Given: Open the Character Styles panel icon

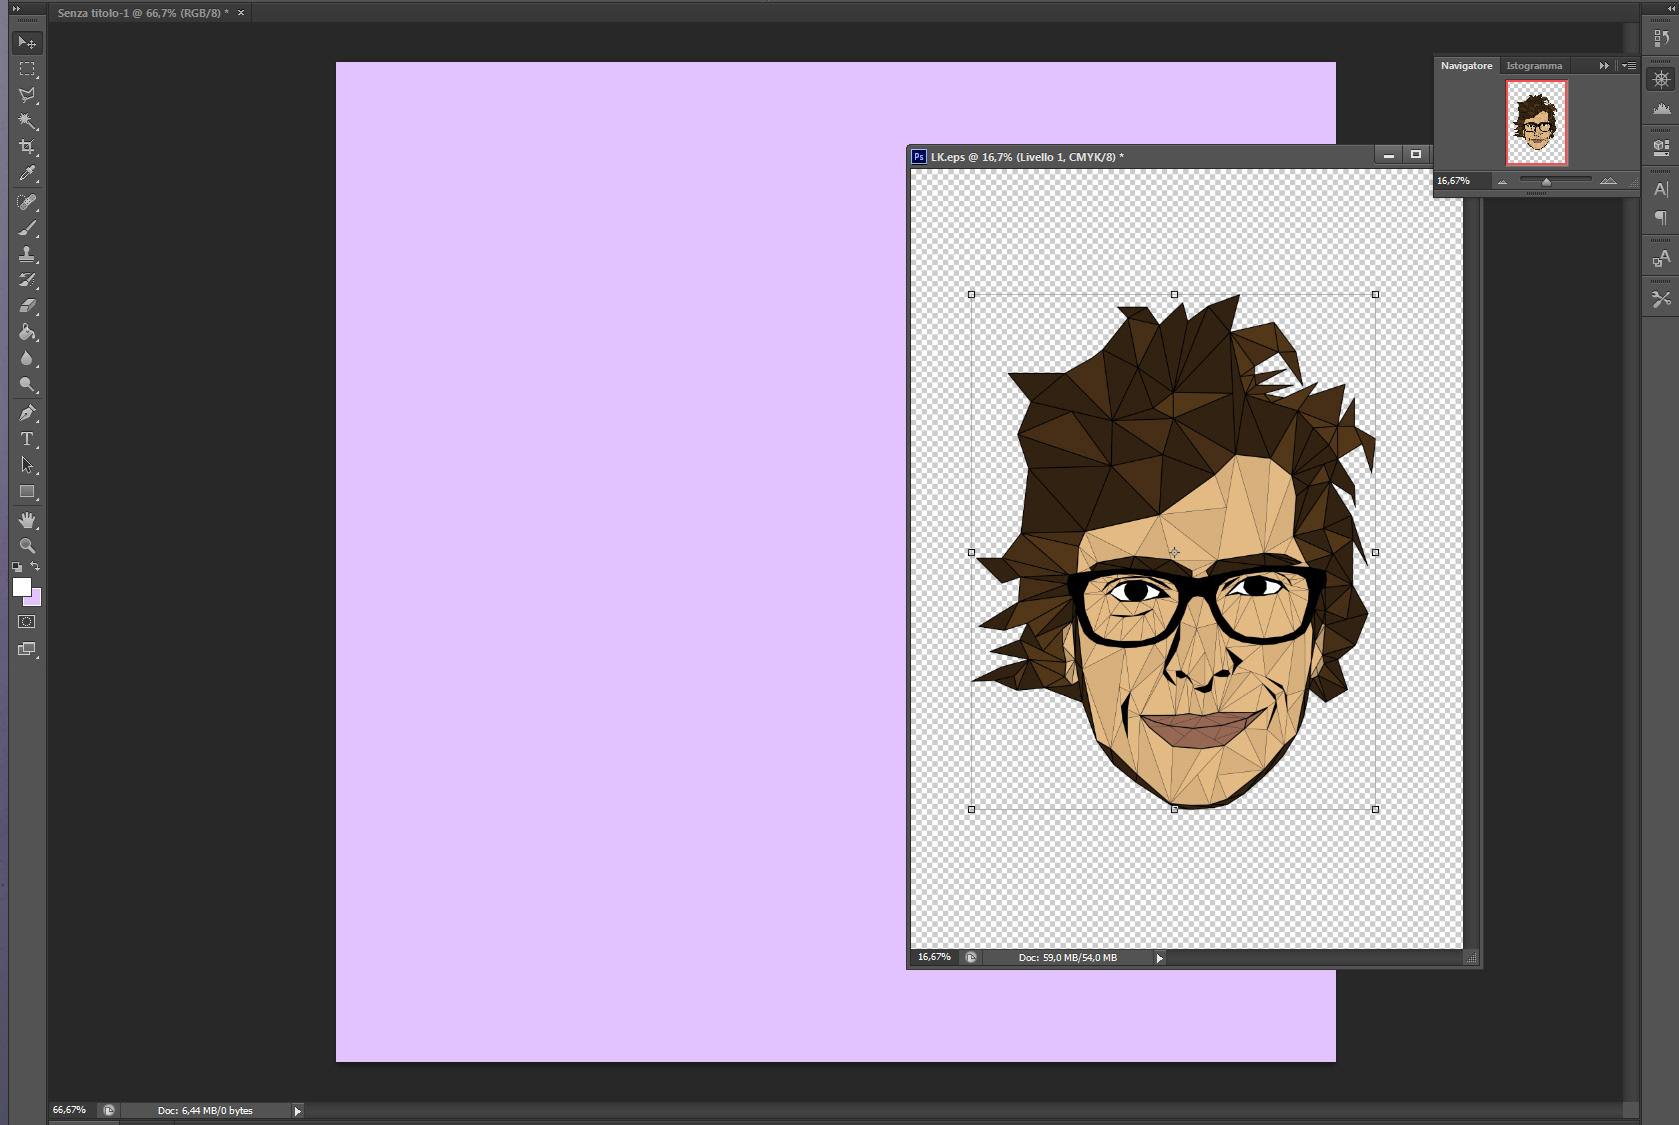Looking at the screenshot, I should click(x=1661, y=258).
